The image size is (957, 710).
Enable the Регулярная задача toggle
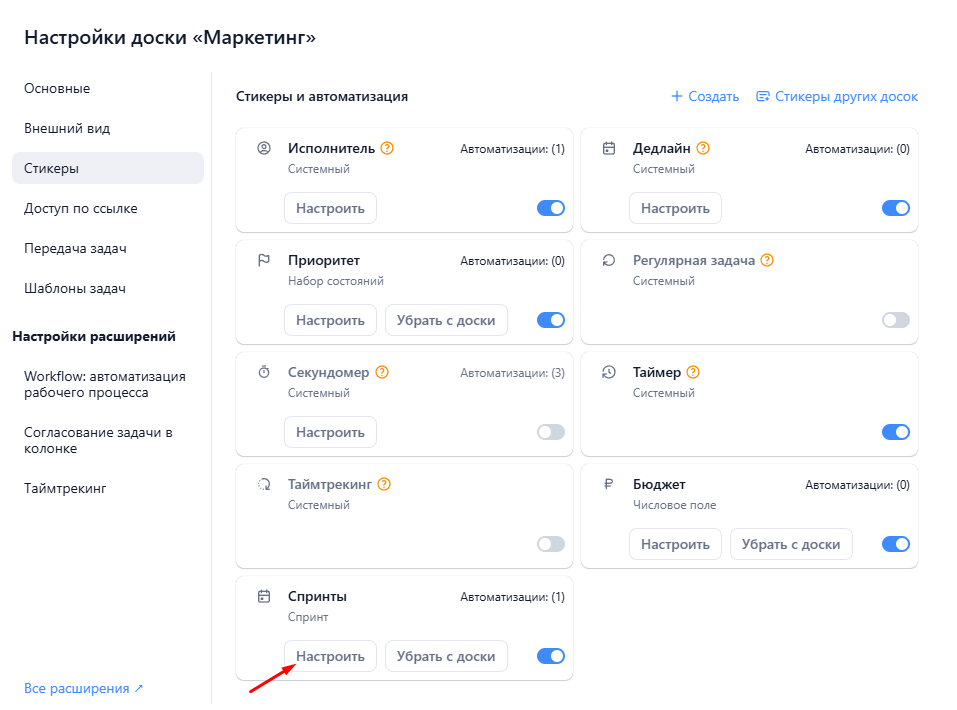pos(896,320)
